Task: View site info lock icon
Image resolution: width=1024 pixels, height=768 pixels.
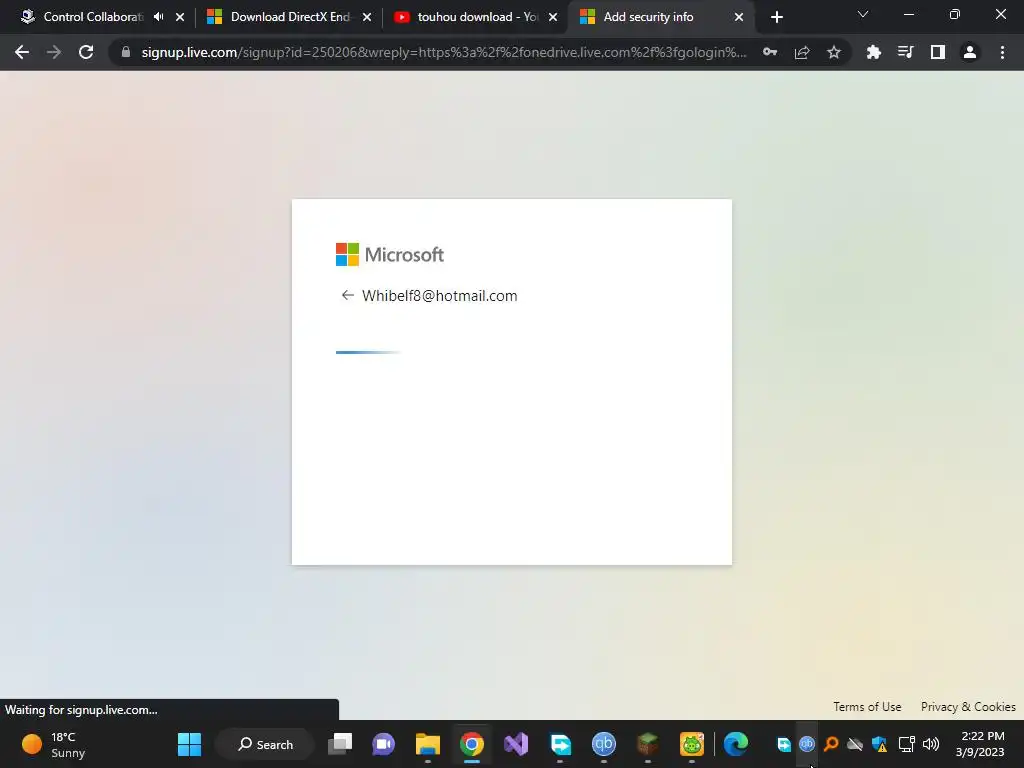Action: pyautogui.click(x=126, y=52)
